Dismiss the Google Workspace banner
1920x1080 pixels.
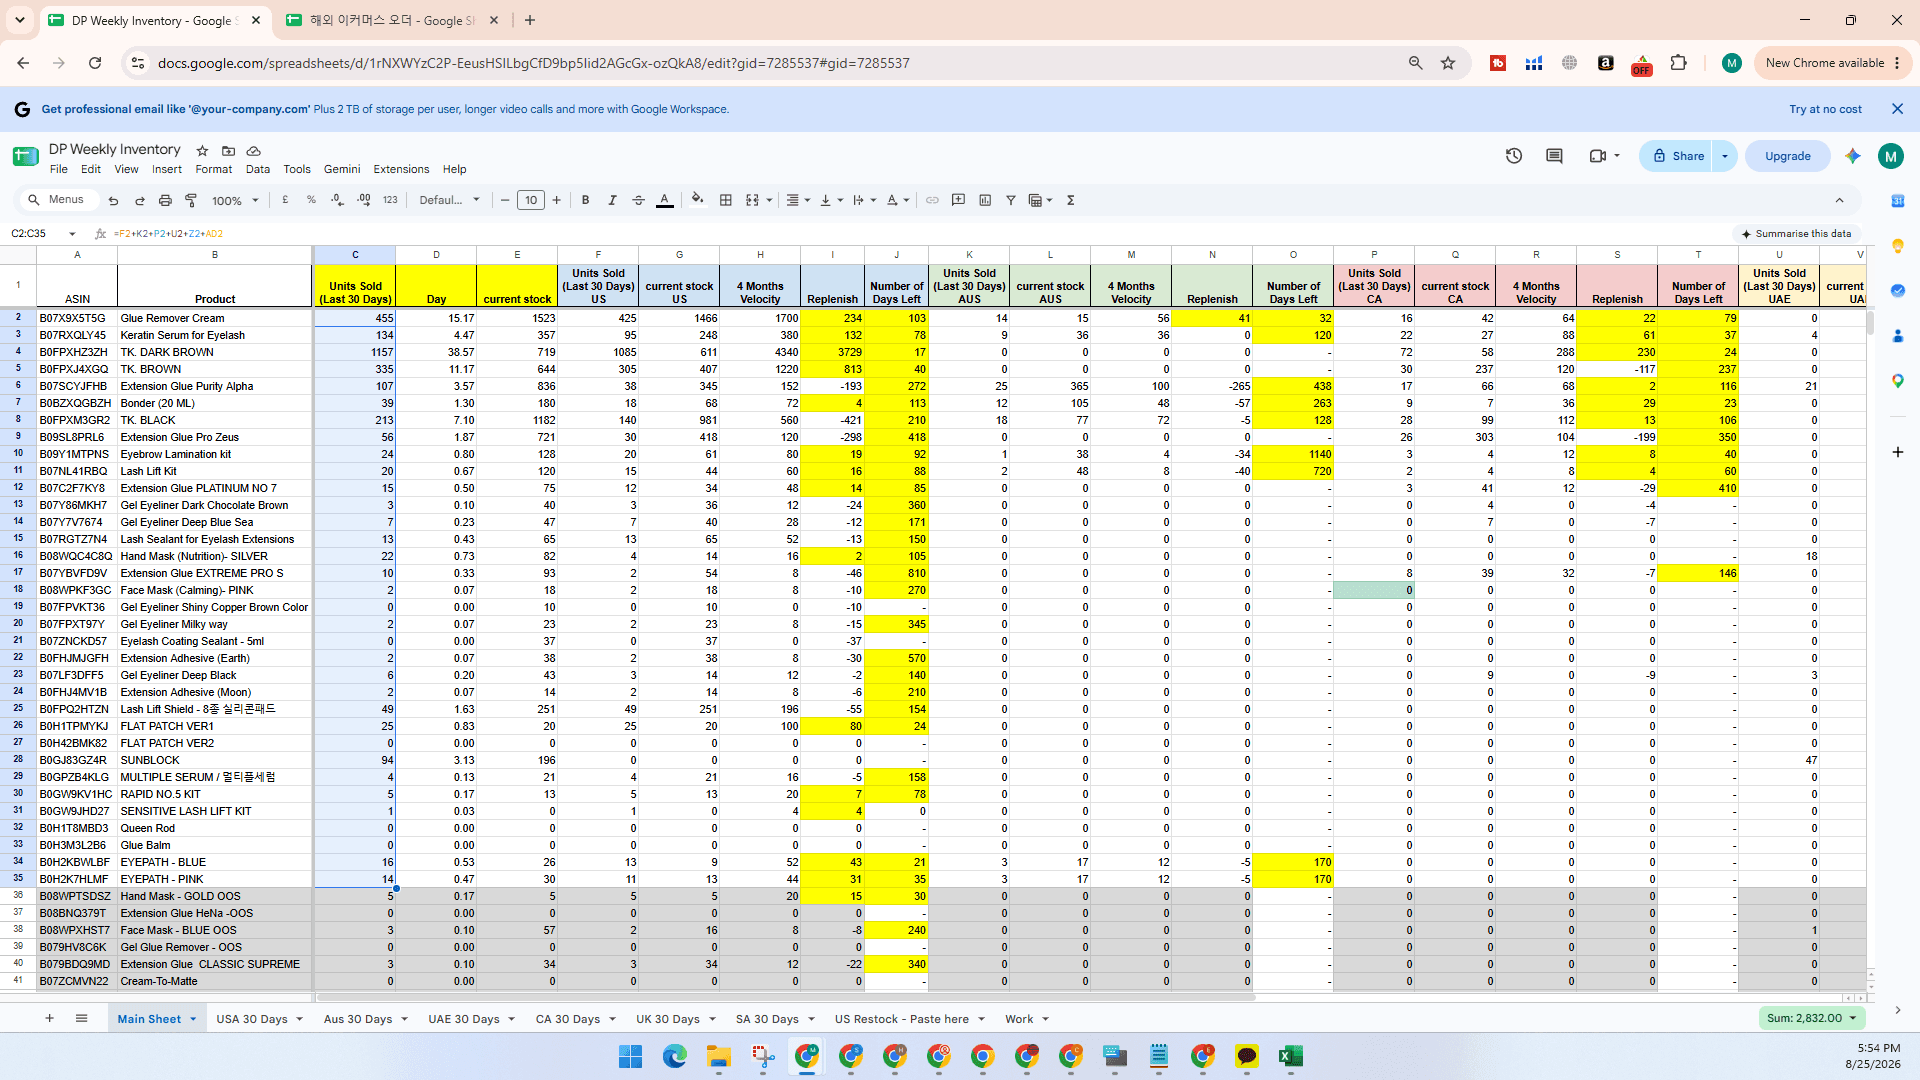click(x=1897, y=109)
